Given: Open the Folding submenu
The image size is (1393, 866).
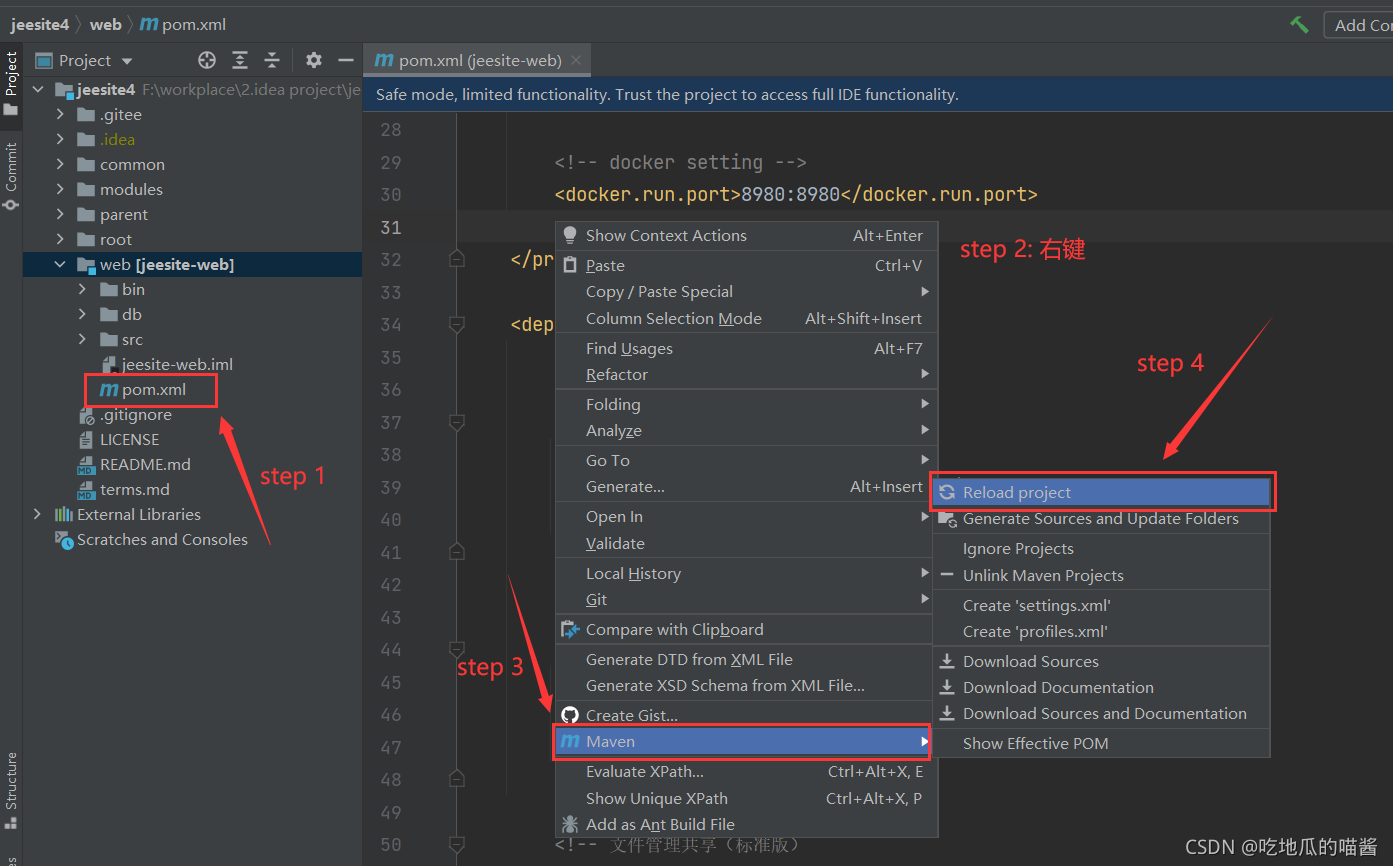Looking at the screenshot, I should [x=746, y=404].
